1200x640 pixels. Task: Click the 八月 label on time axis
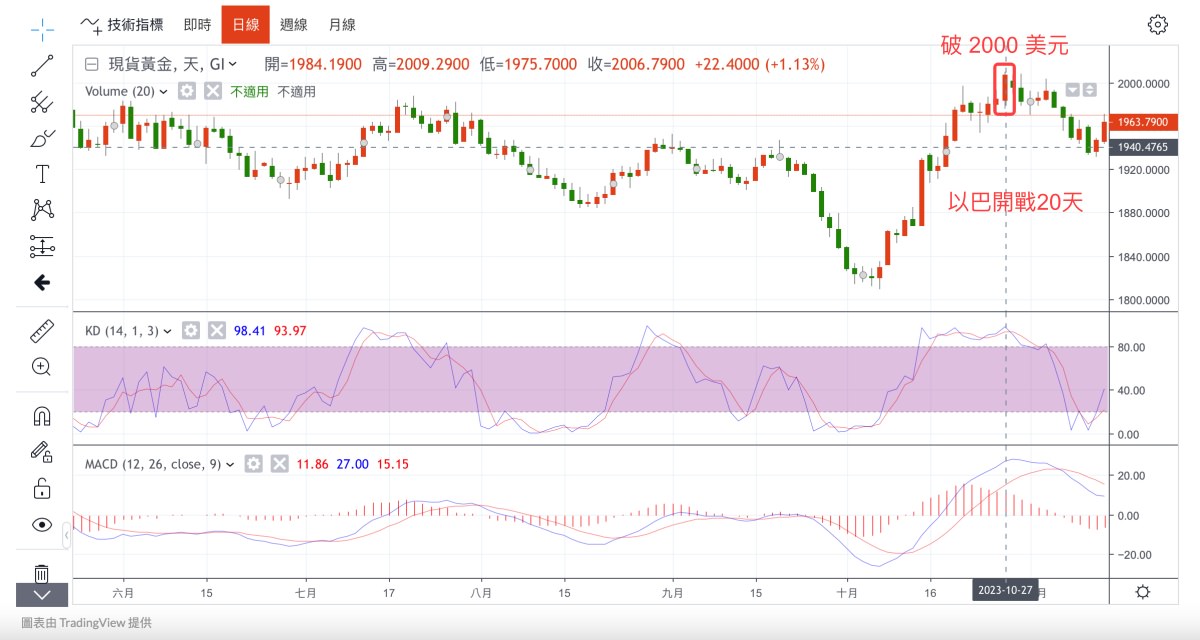point(481,591)
